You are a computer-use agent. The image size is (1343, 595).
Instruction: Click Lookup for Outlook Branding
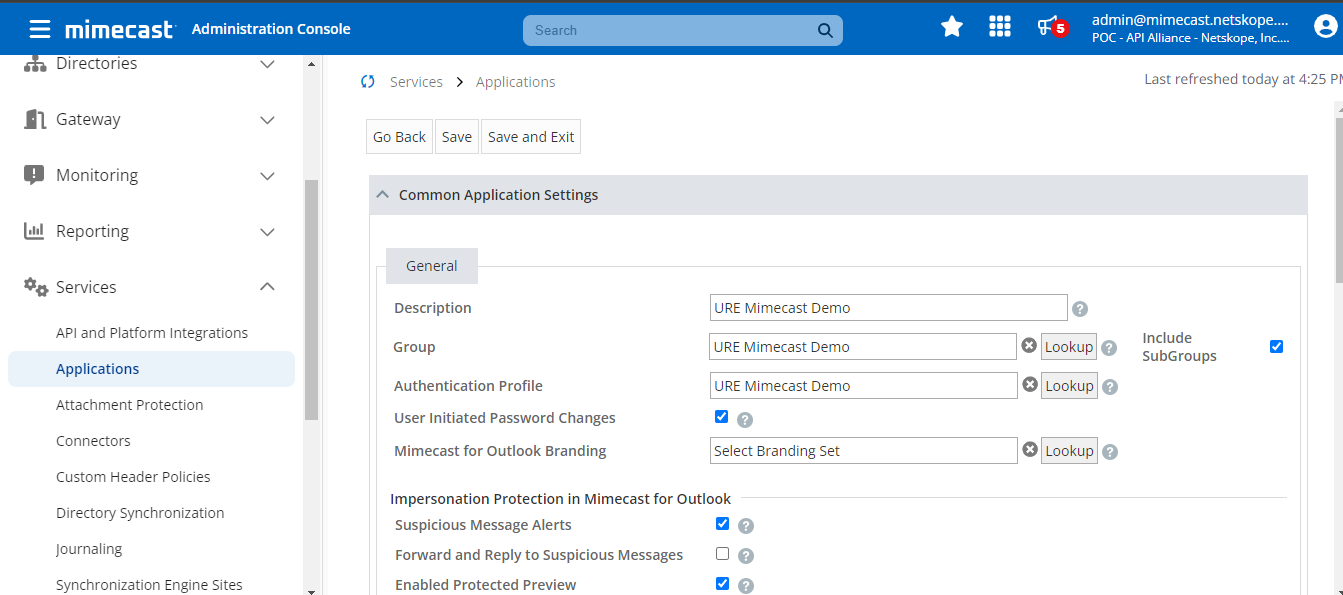tap(1069, 451)
